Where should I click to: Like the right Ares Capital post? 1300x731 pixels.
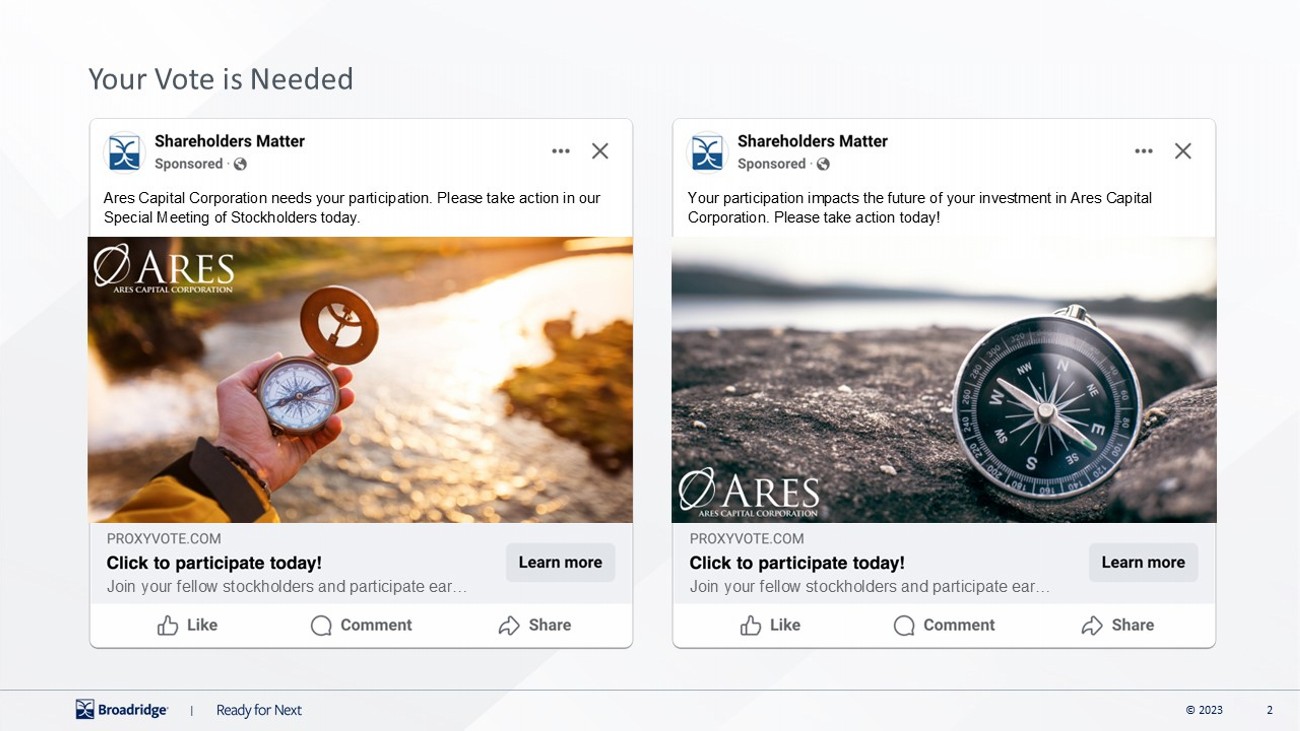click(771, 625)
